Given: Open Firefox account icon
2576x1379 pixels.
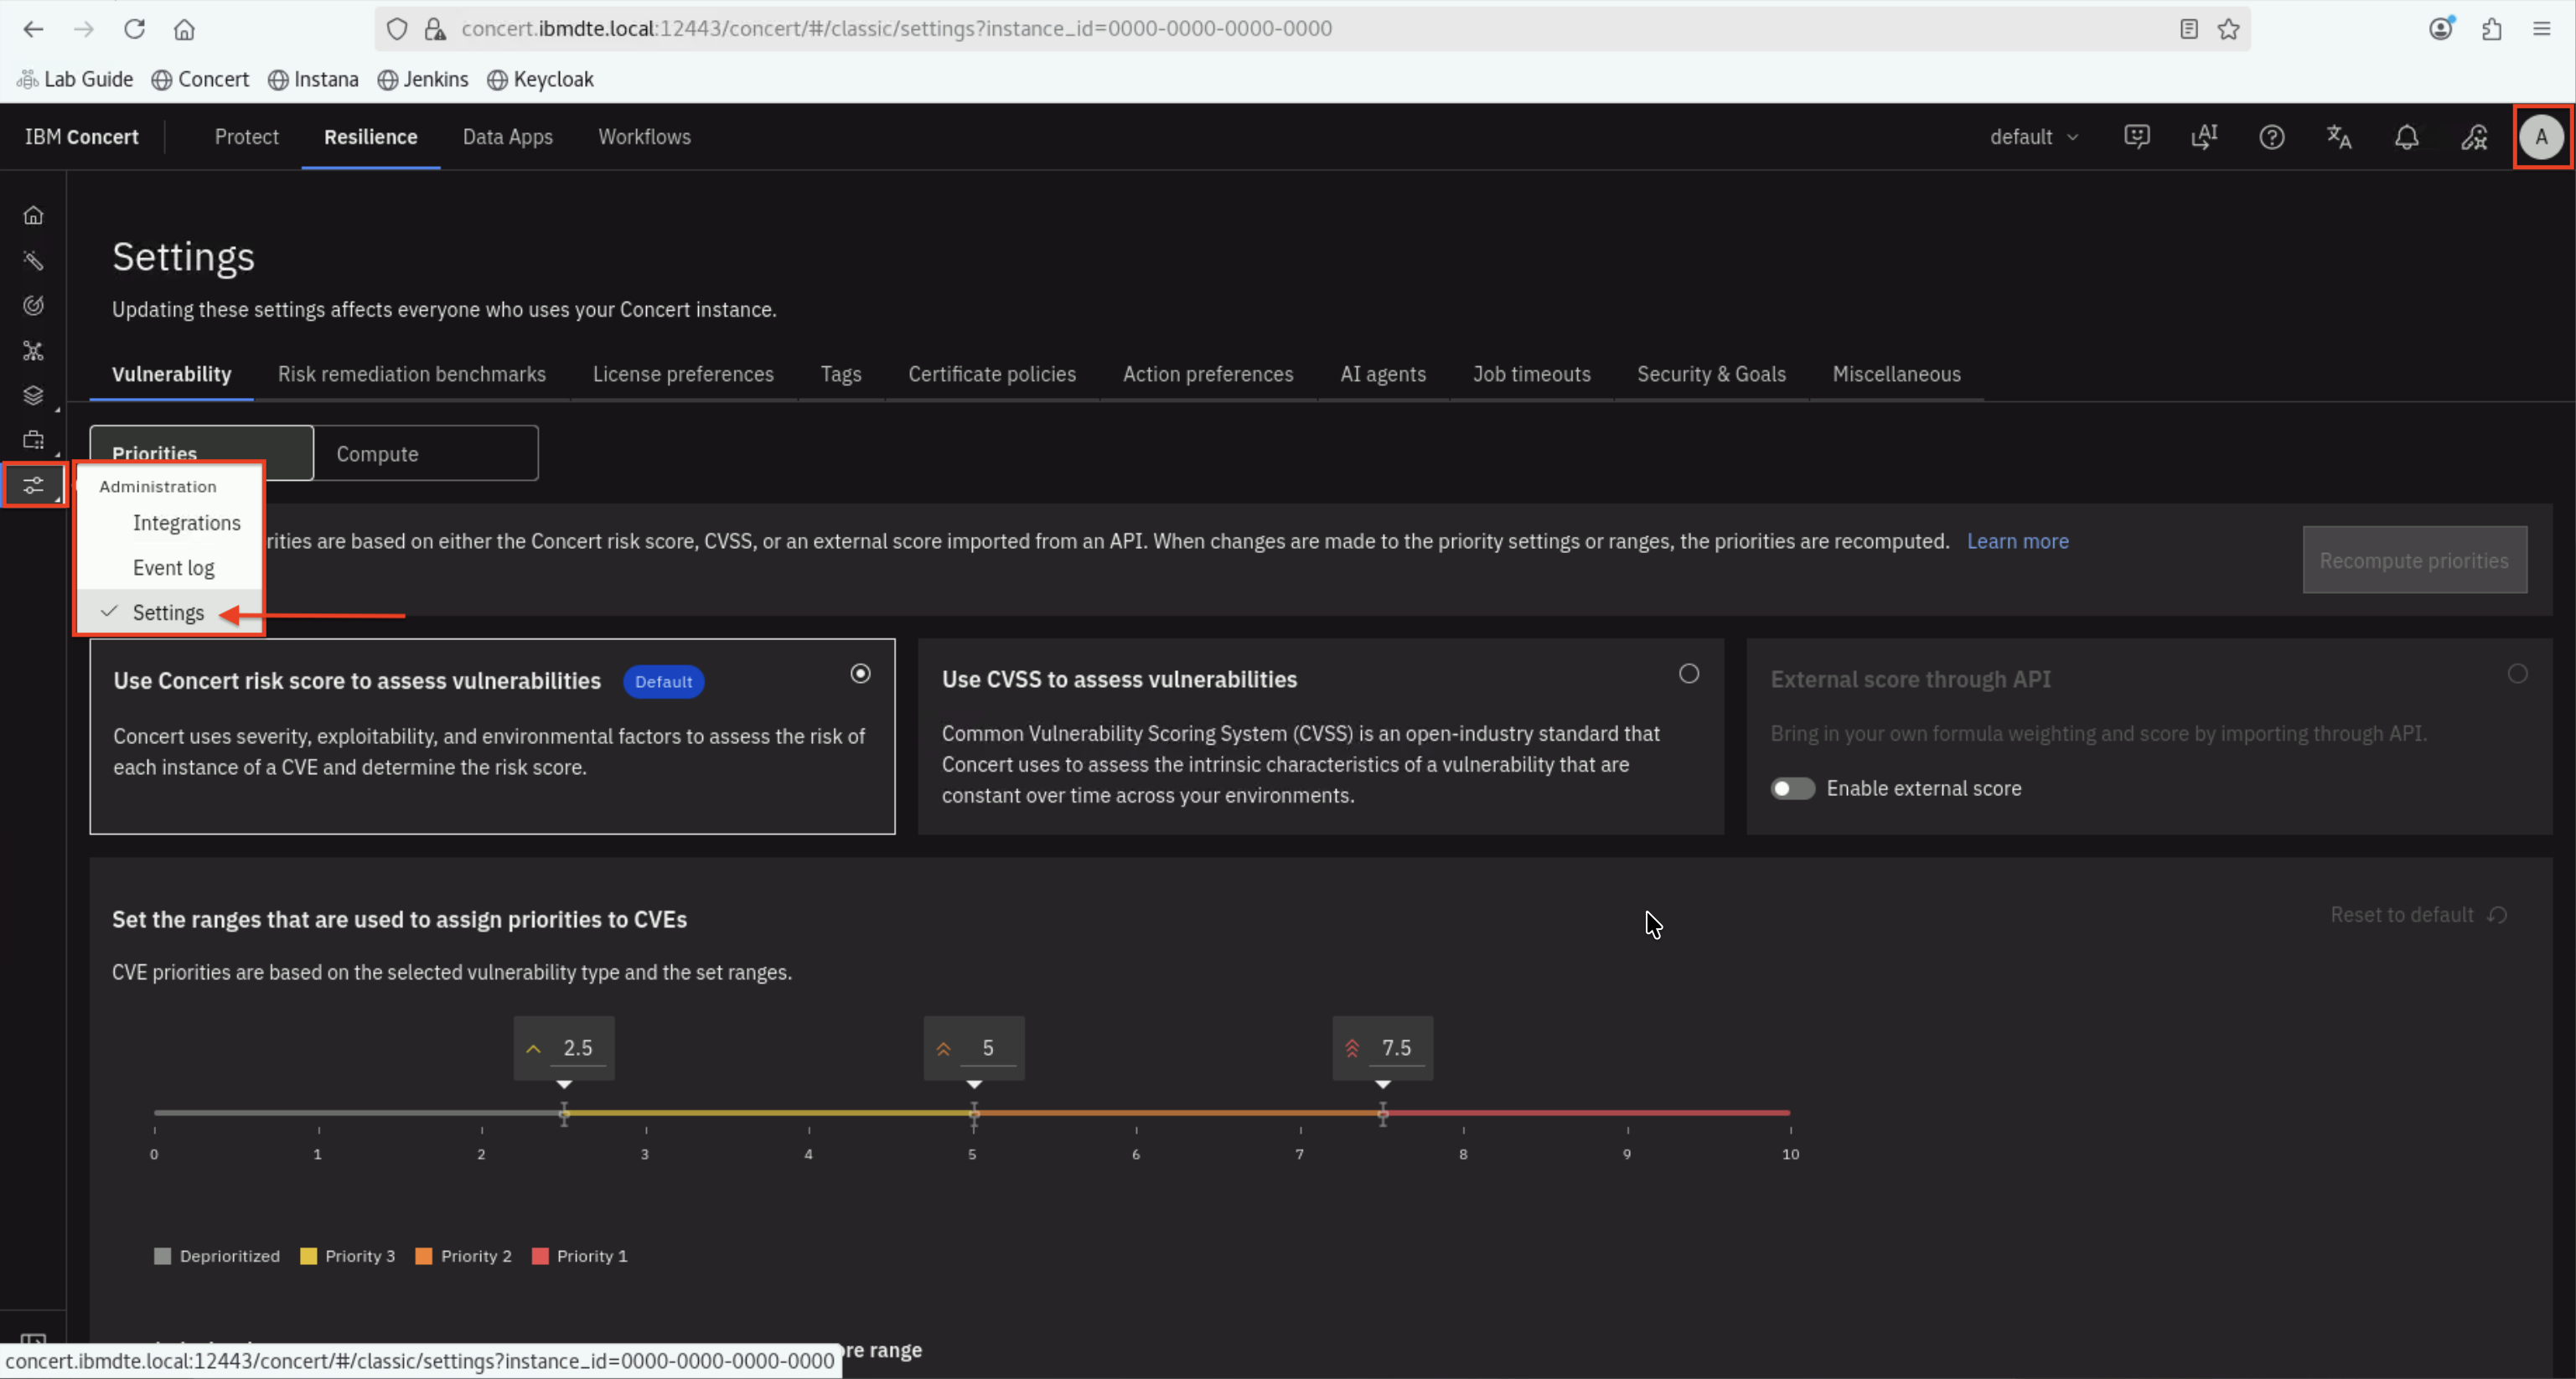Looking at the screenshot, I should point(2441,29).
